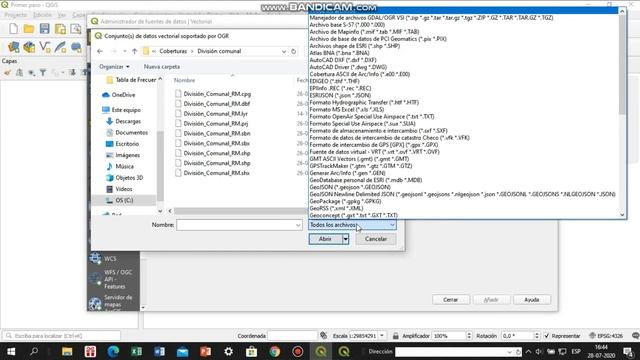Select file División_Comunal_RM.dbf

[217, 104]
